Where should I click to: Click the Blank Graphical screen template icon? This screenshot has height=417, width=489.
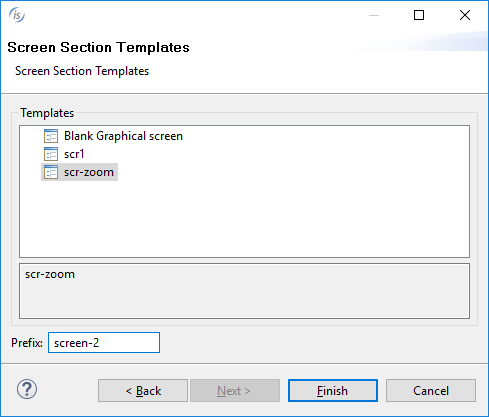click(x=51, y=136)
